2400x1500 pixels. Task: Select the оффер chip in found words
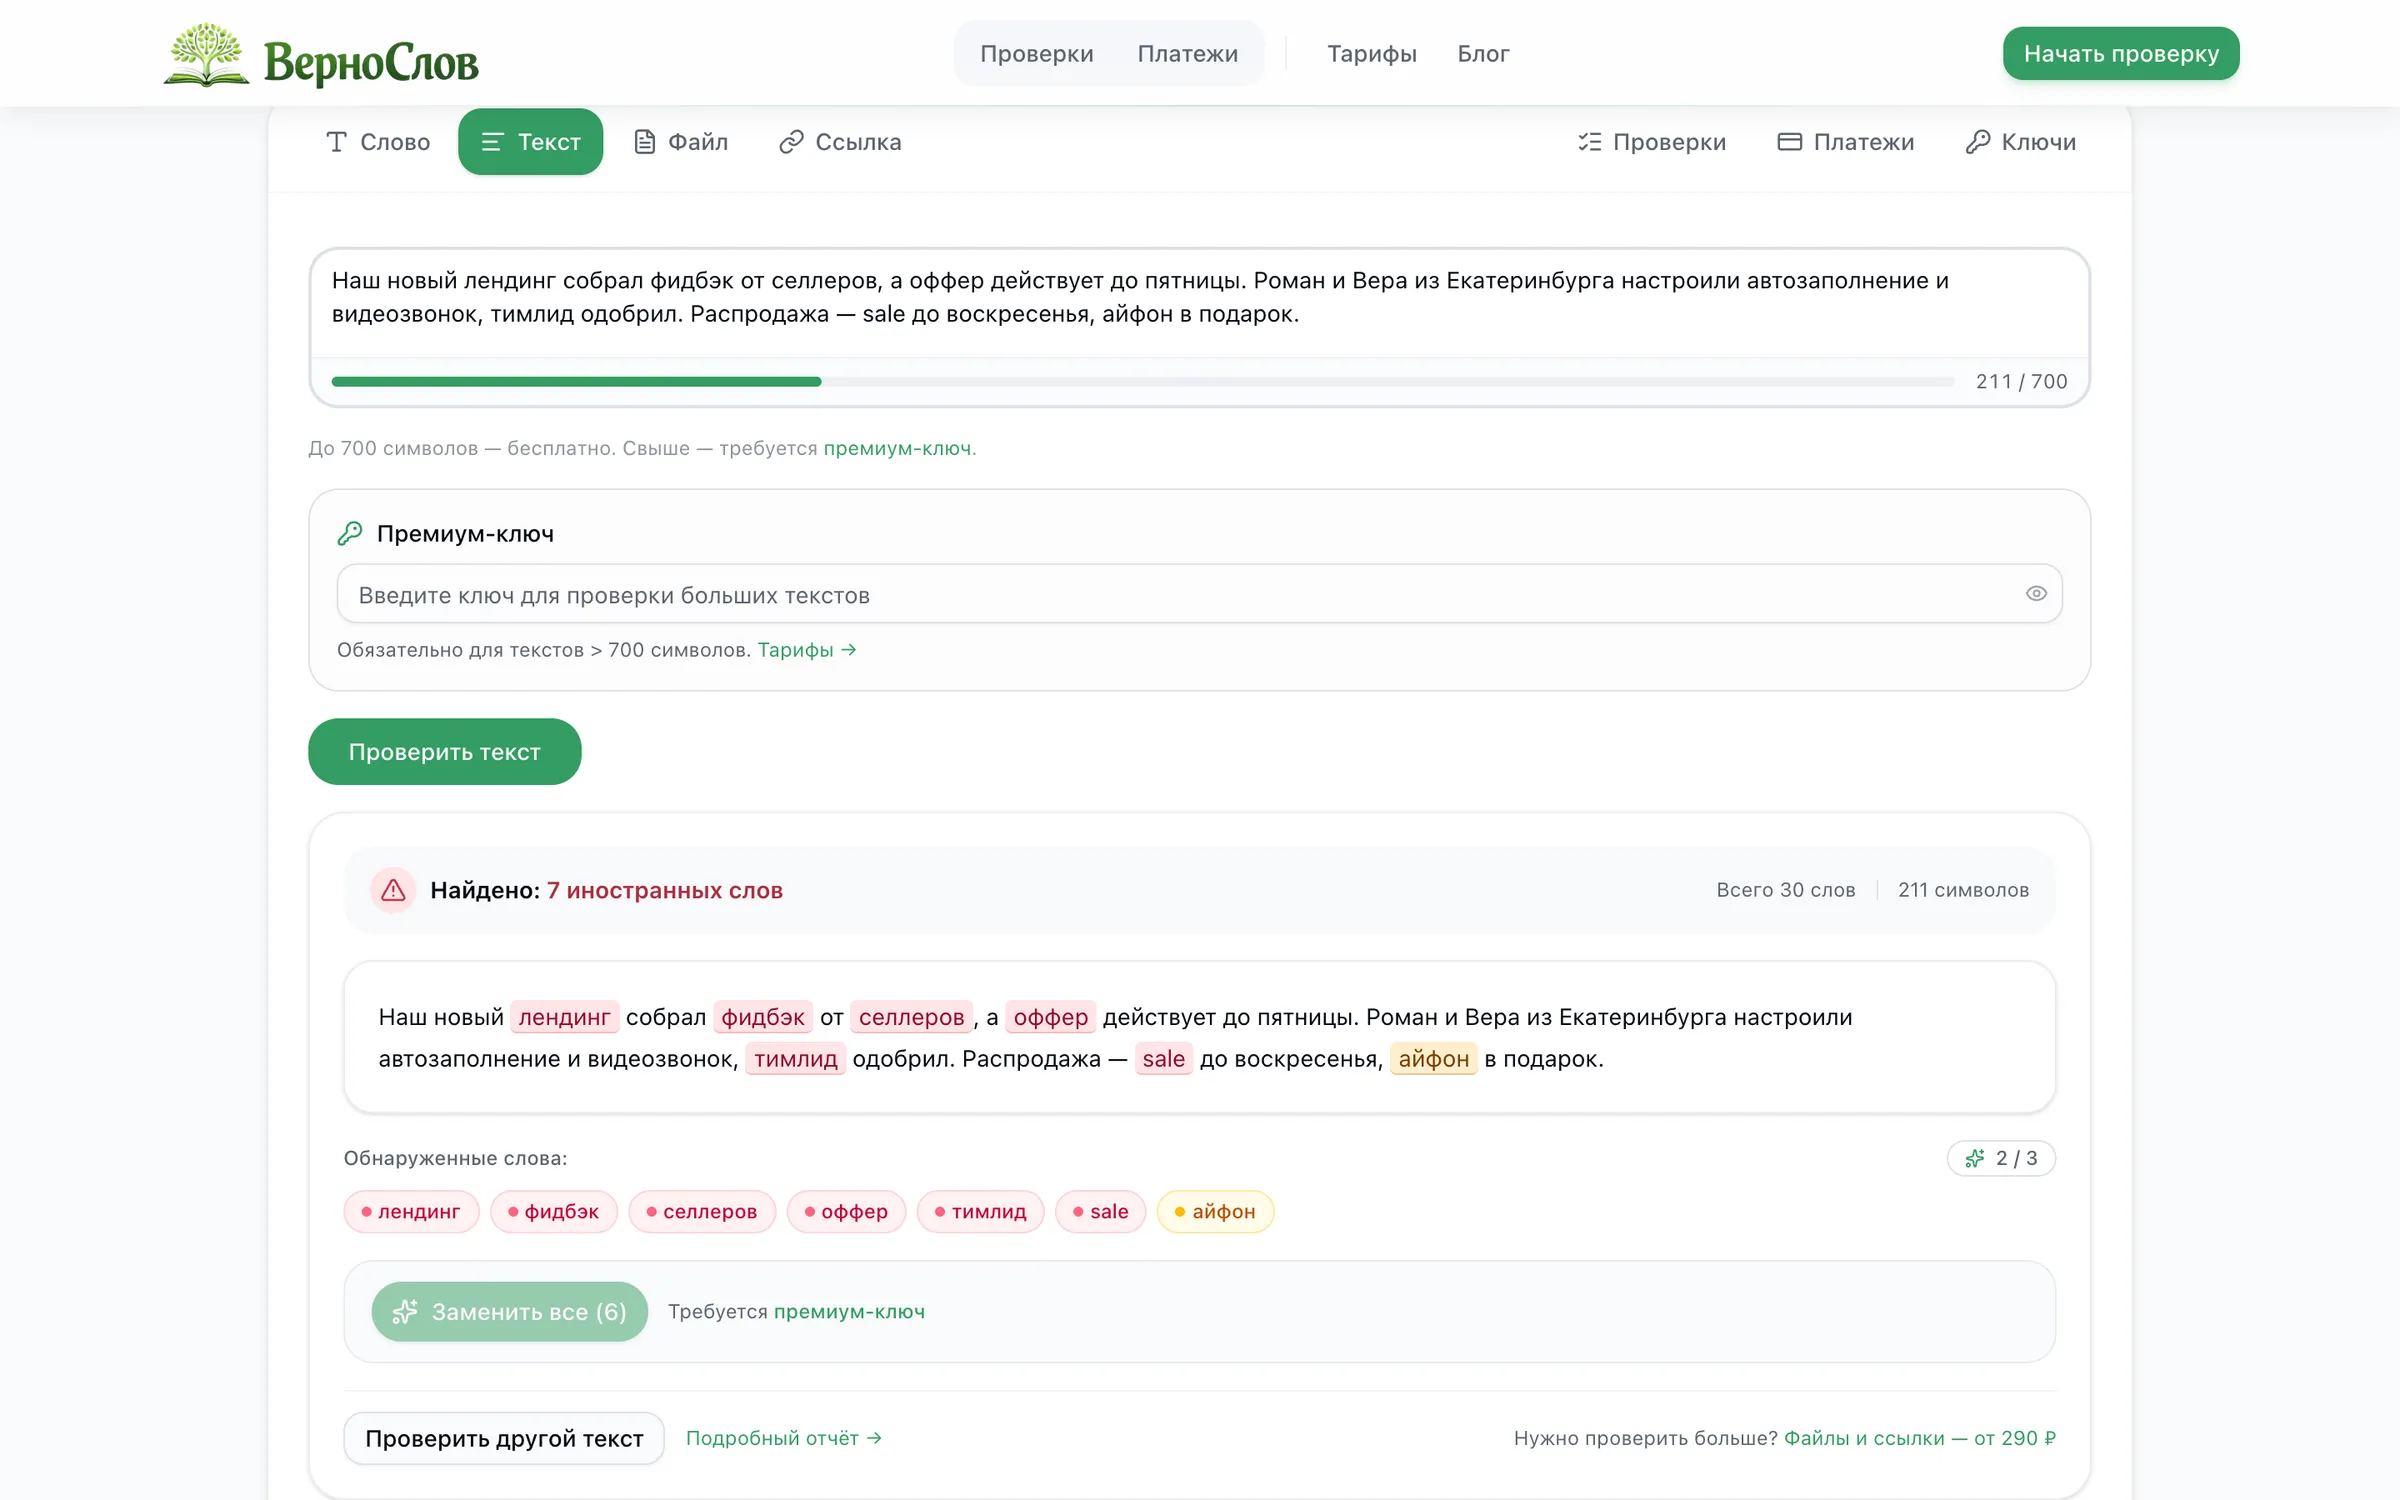pyautogui.click(x=846, y=1212)
